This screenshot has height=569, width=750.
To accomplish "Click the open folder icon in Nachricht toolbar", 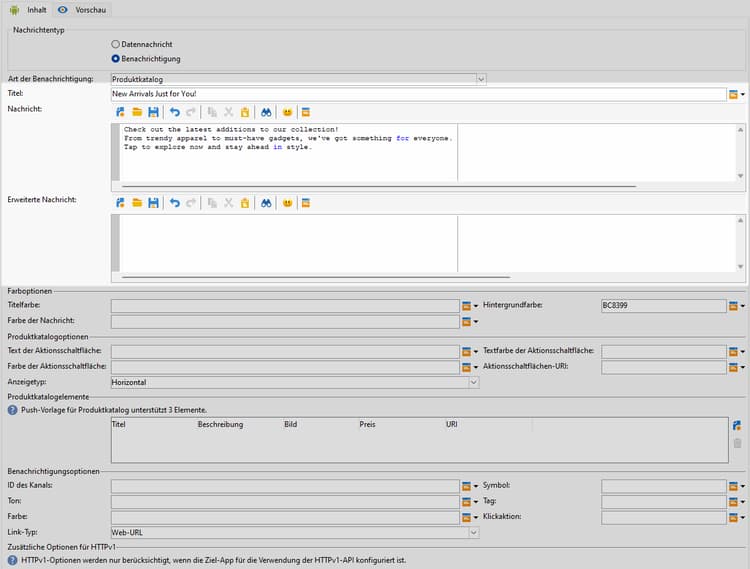I will point(137,112).
